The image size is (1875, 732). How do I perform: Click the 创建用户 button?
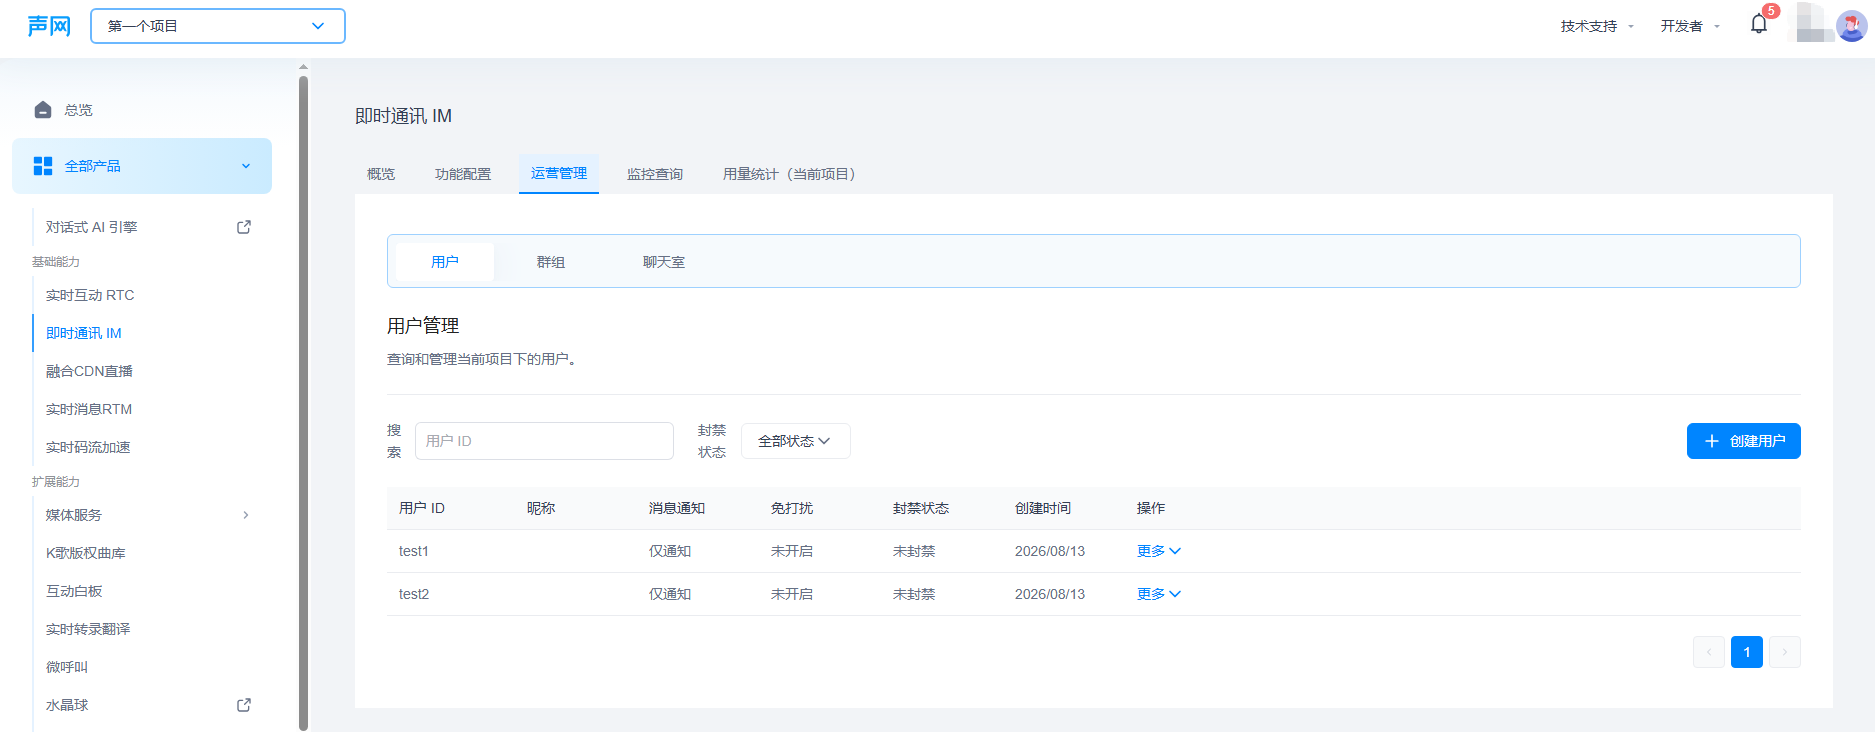(1744, 441)
